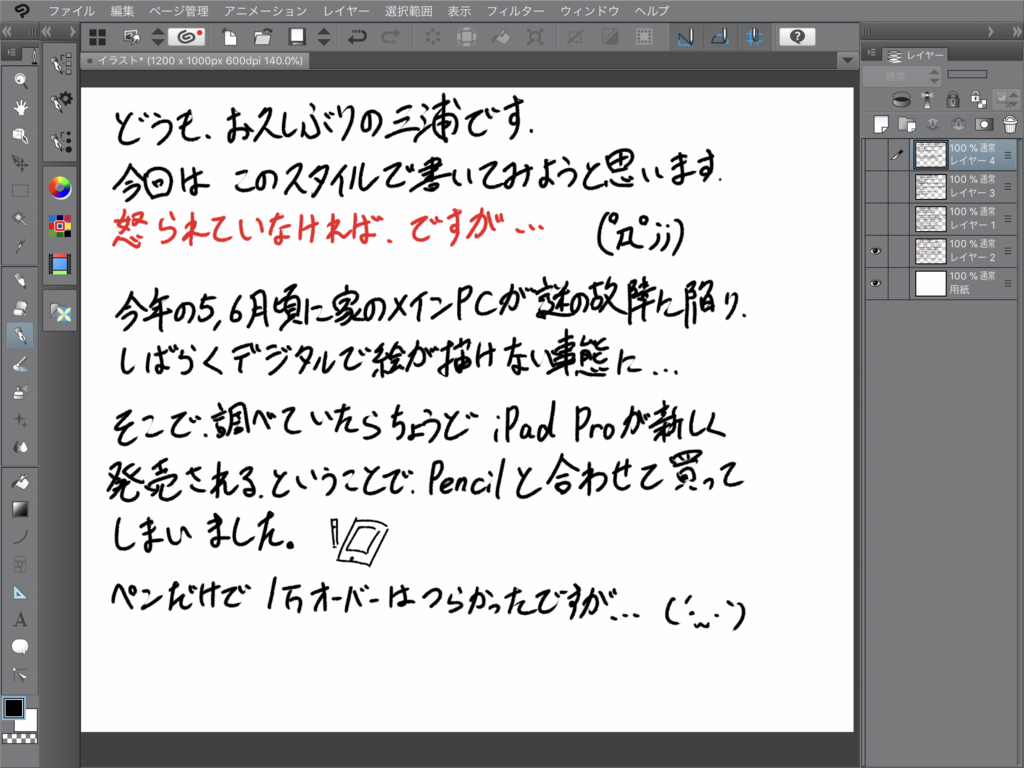
Task: Create a new raster layer in the Layers panel
Action: pos(881,124)
